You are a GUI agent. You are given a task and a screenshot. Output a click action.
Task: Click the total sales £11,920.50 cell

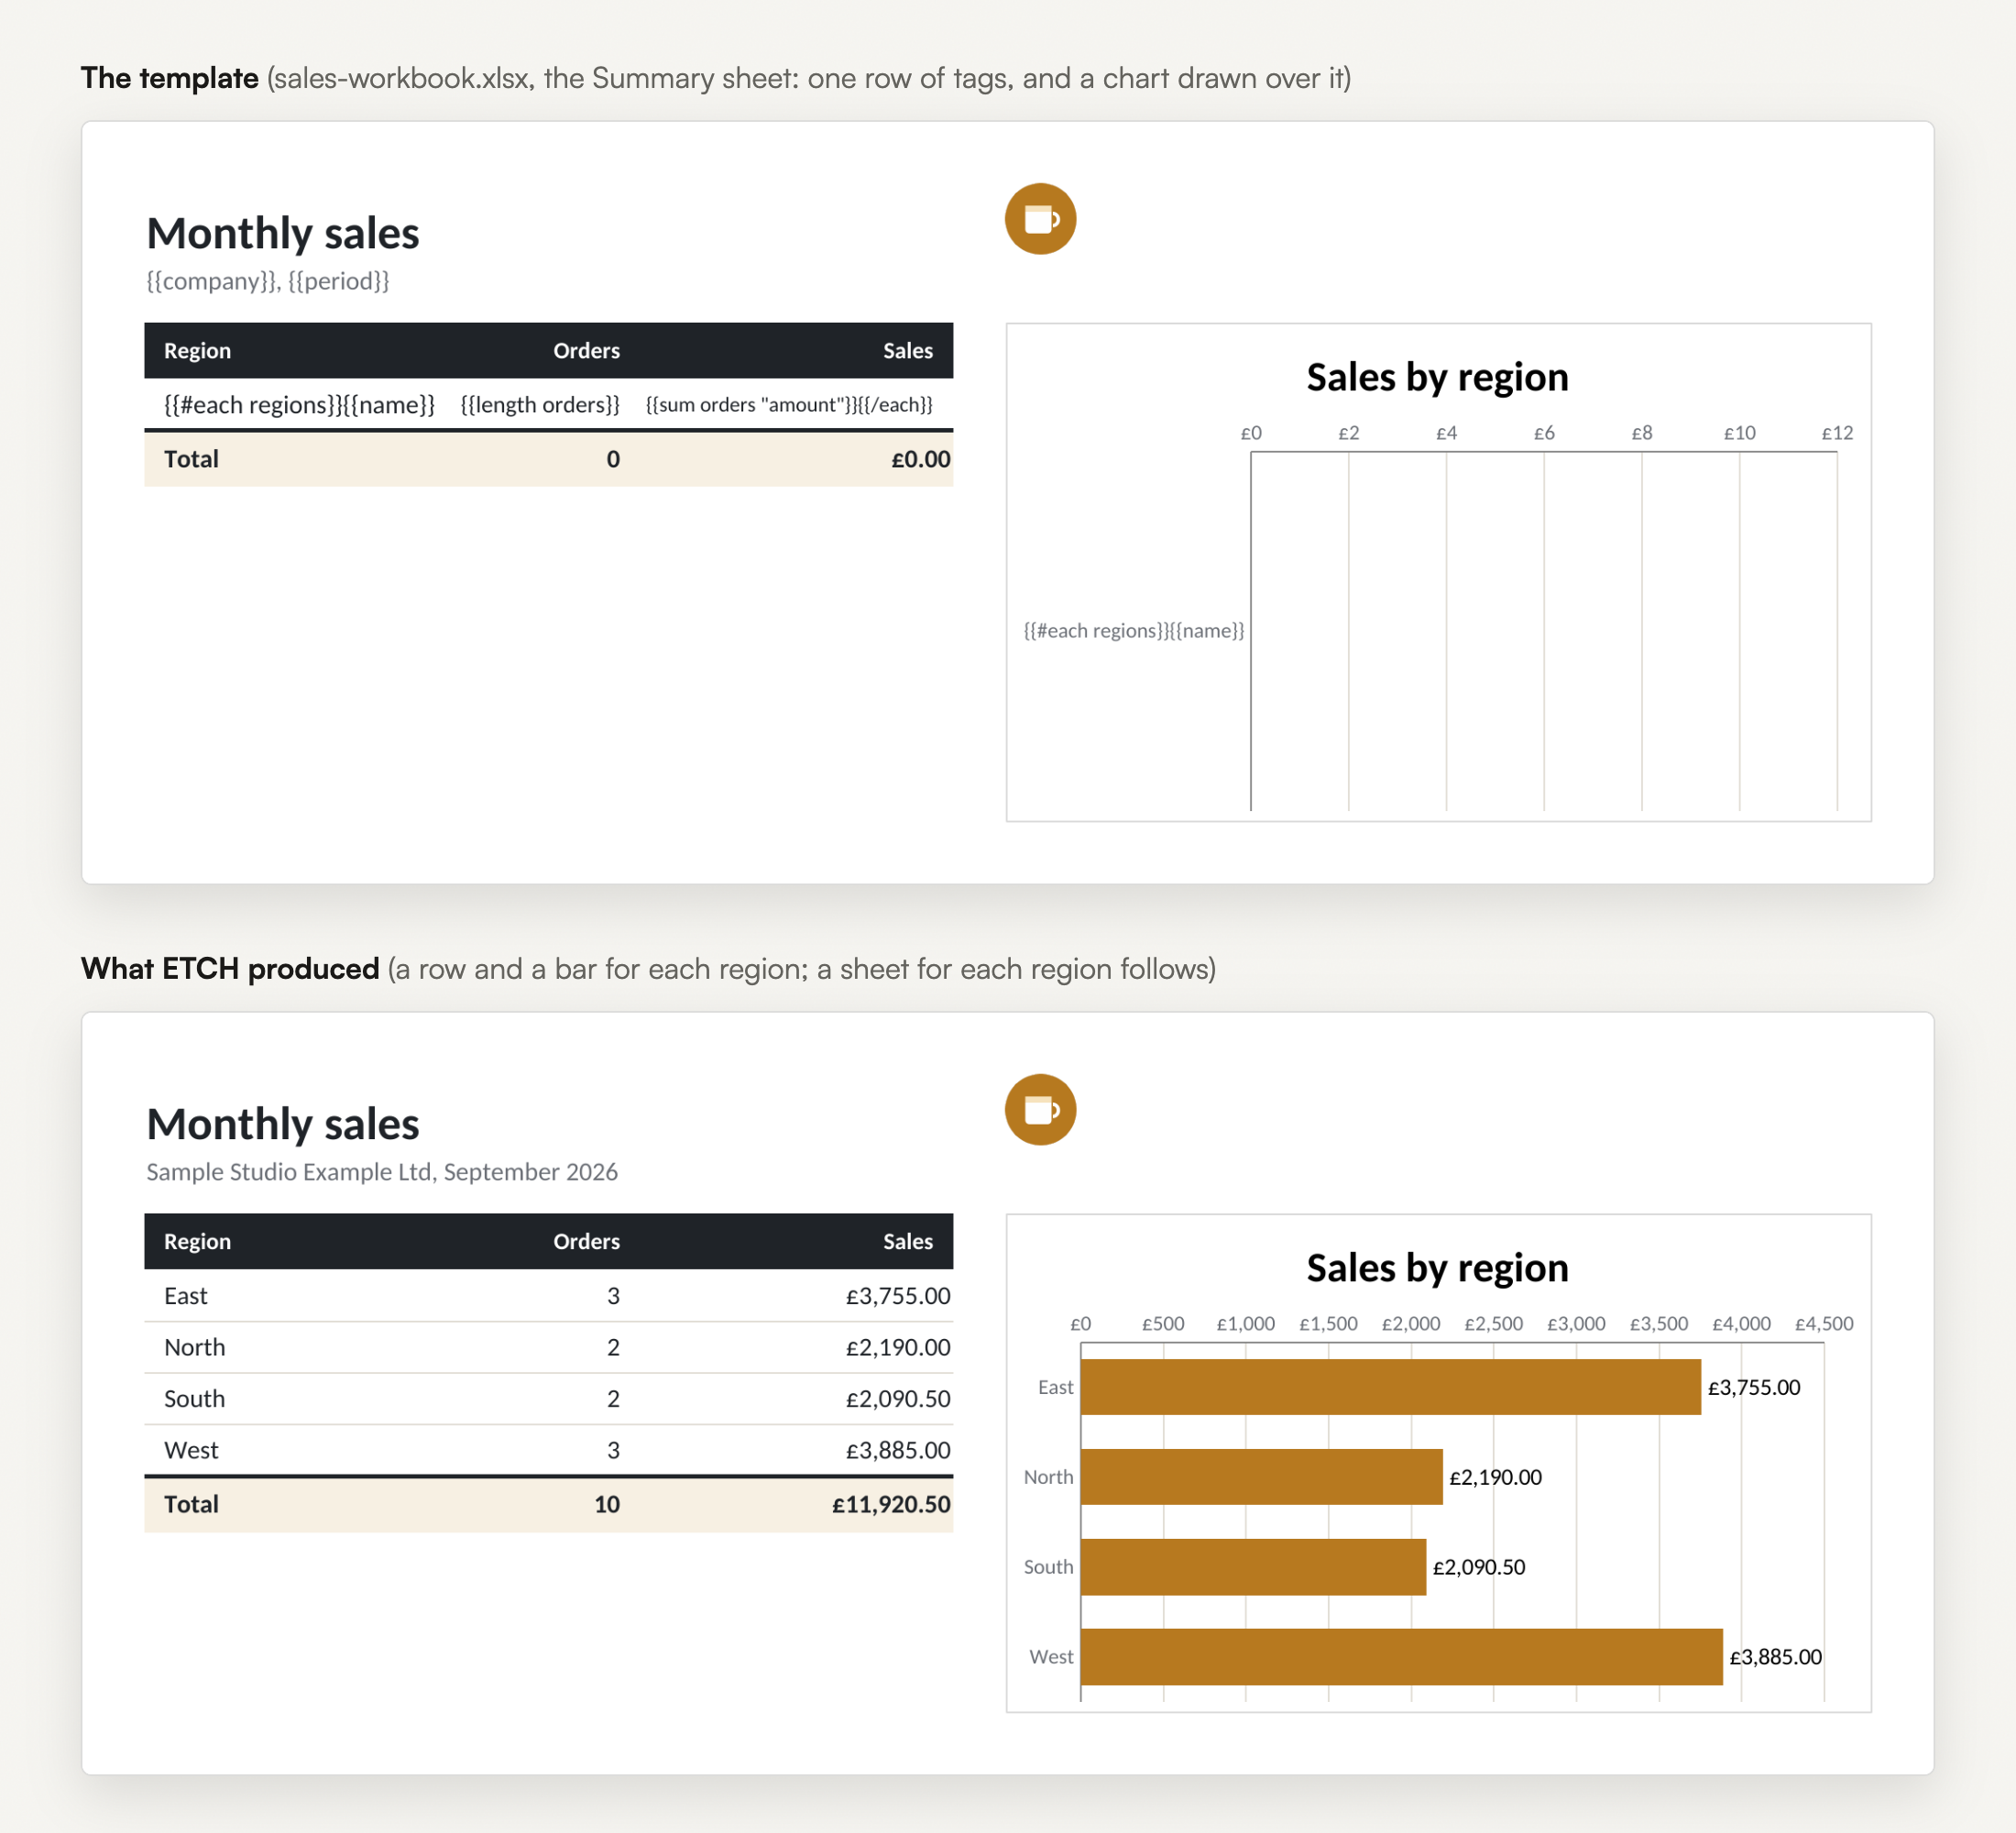click(x=891, y=1504)
